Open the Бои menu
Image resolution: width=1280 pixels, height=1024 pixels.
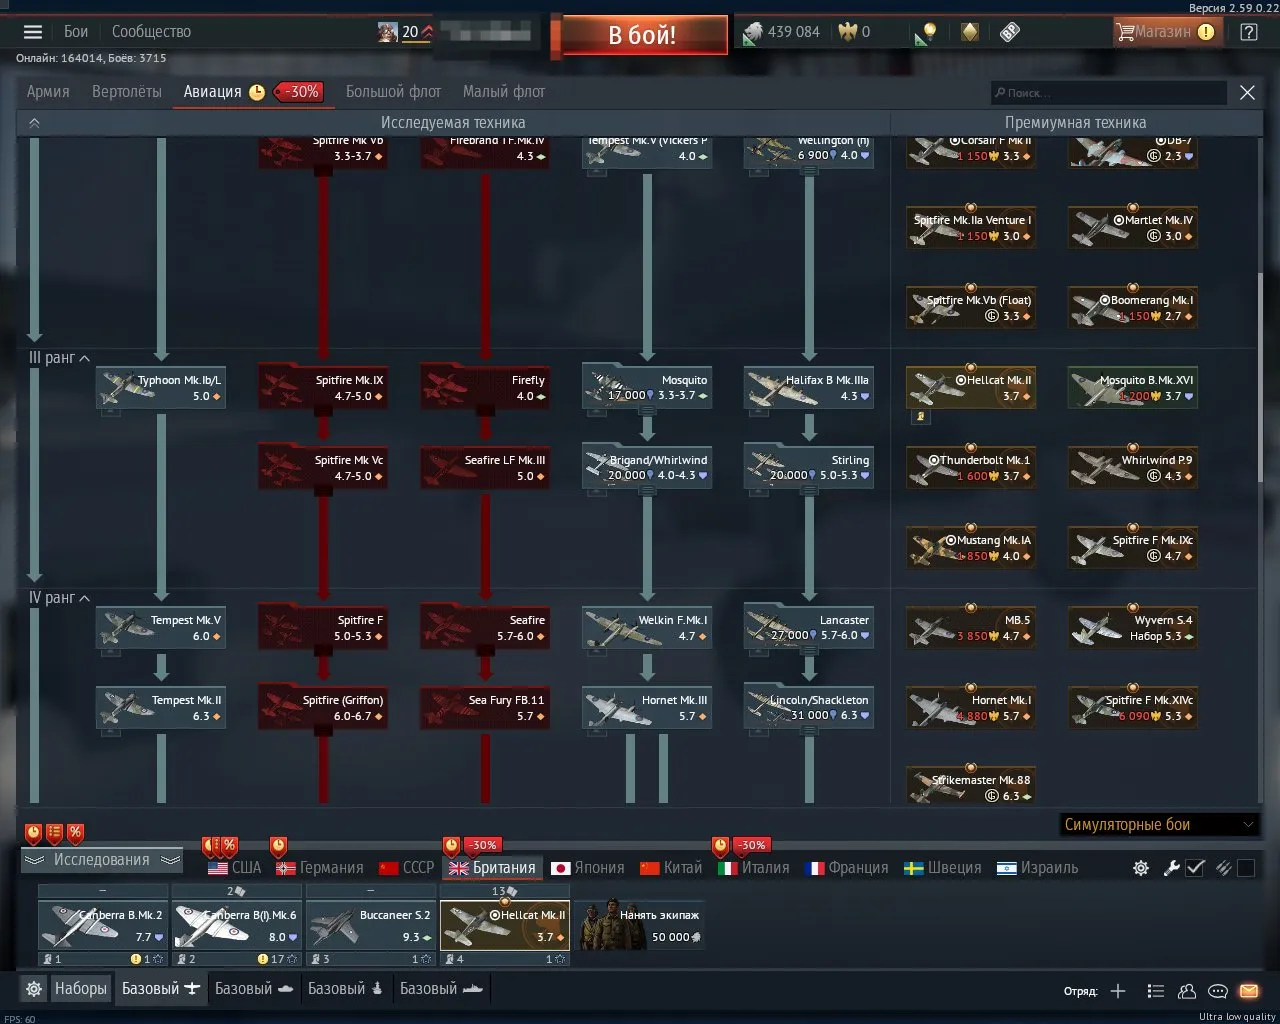click(x=76, y=32)
